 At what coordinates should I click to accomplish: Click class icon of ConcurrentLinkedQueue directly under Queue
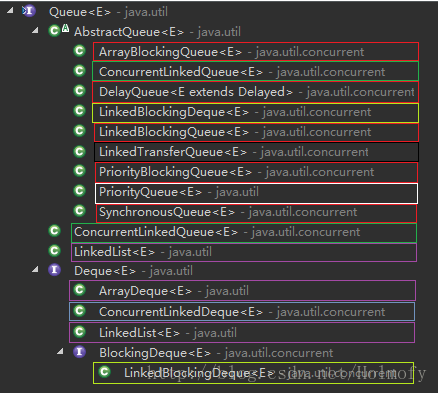click(54, 231)
